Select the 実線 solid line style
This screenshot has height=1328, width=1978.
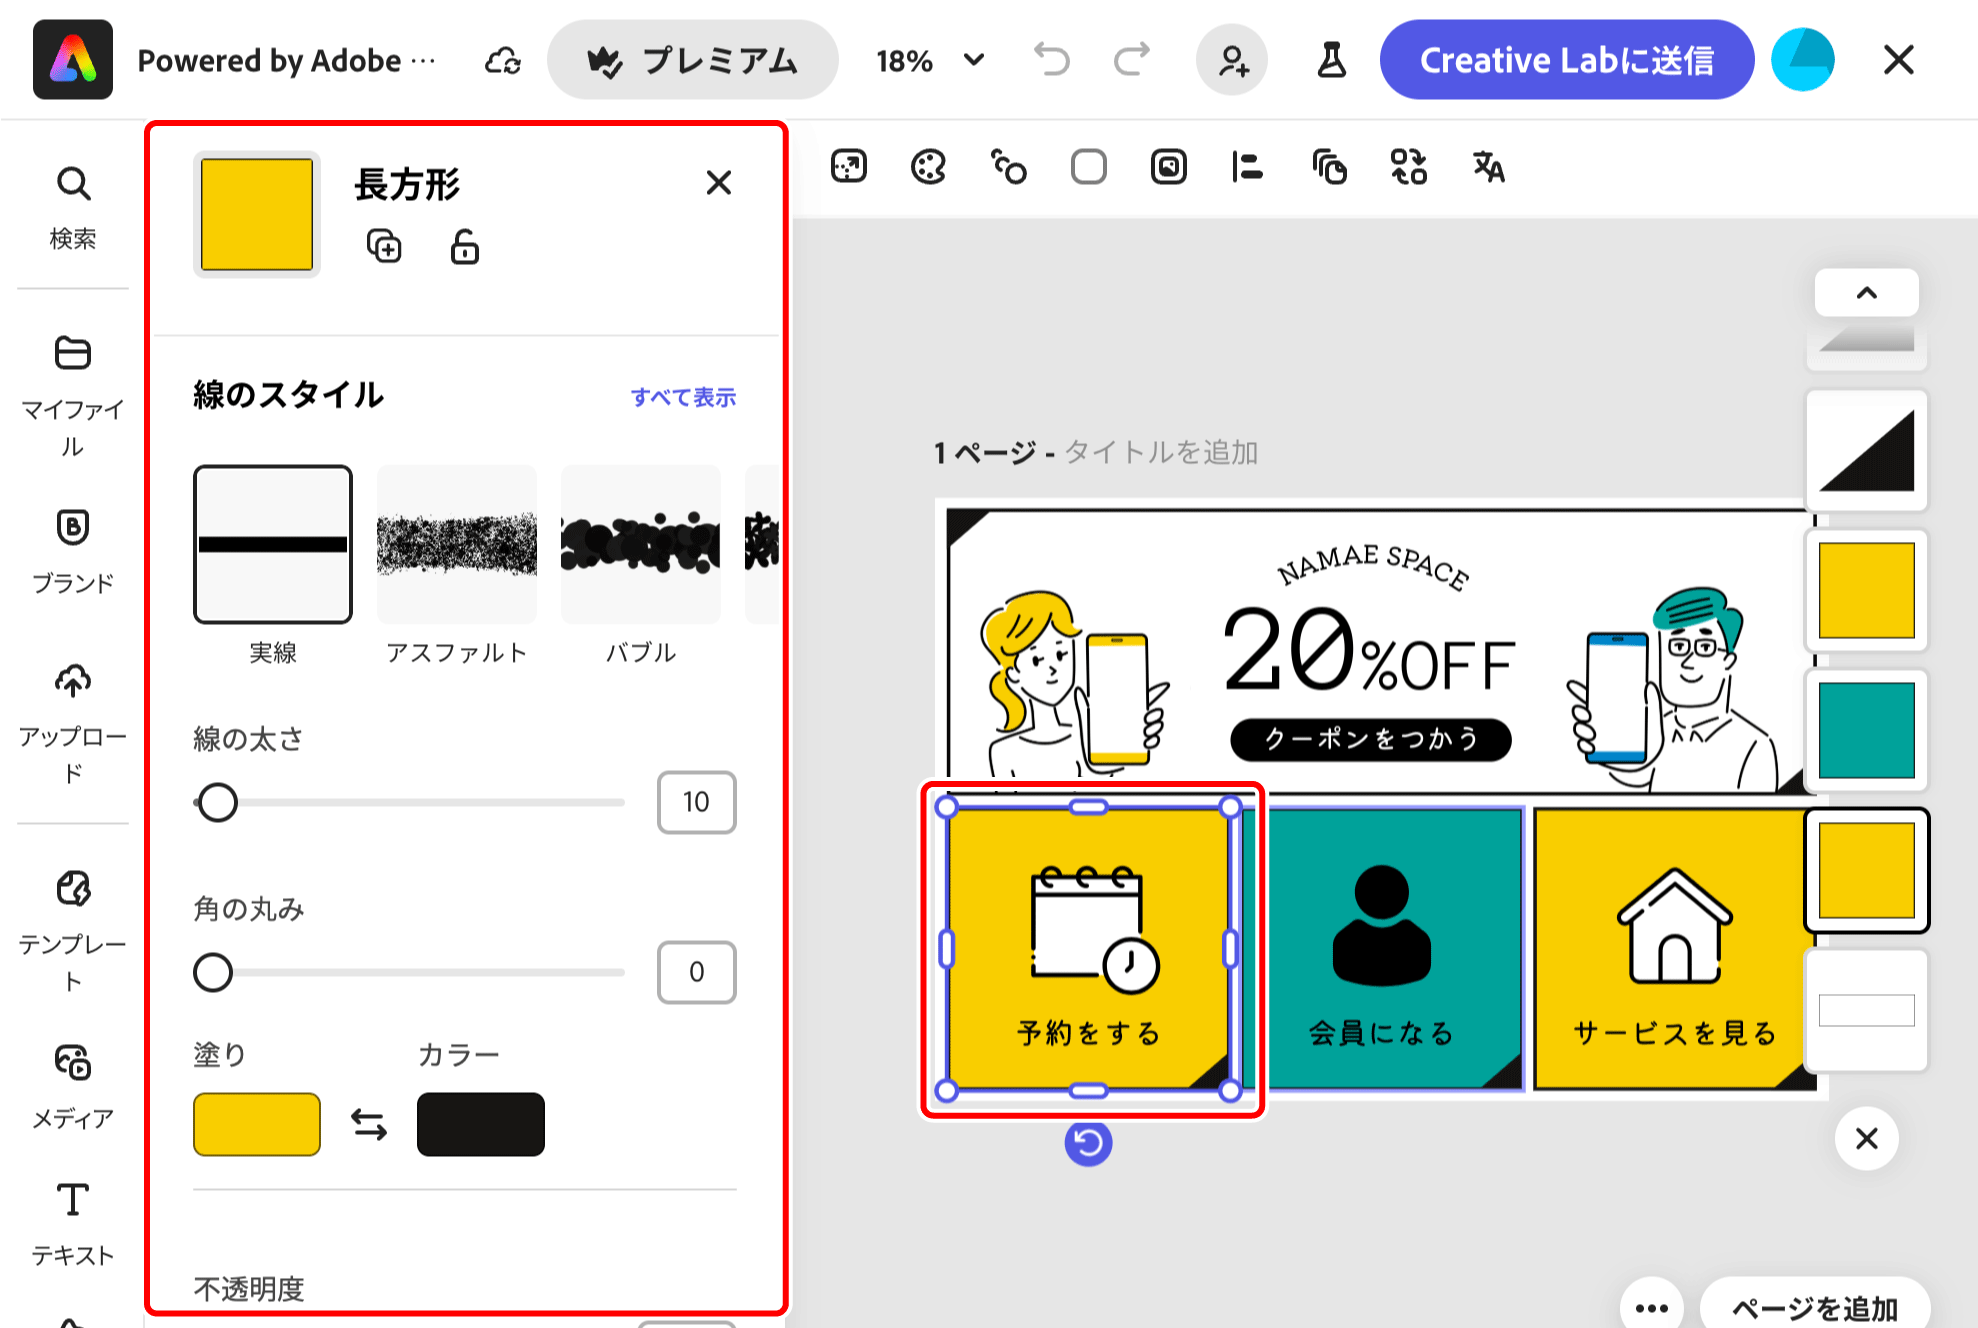(x=273, y=545)
